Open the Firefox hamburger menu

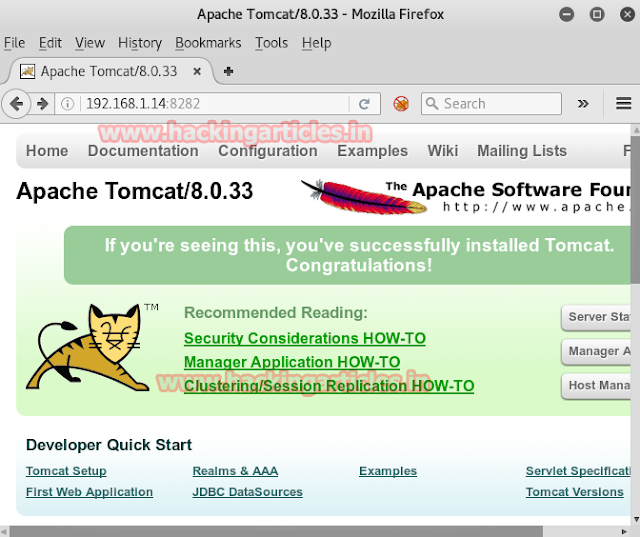point(623,104)
